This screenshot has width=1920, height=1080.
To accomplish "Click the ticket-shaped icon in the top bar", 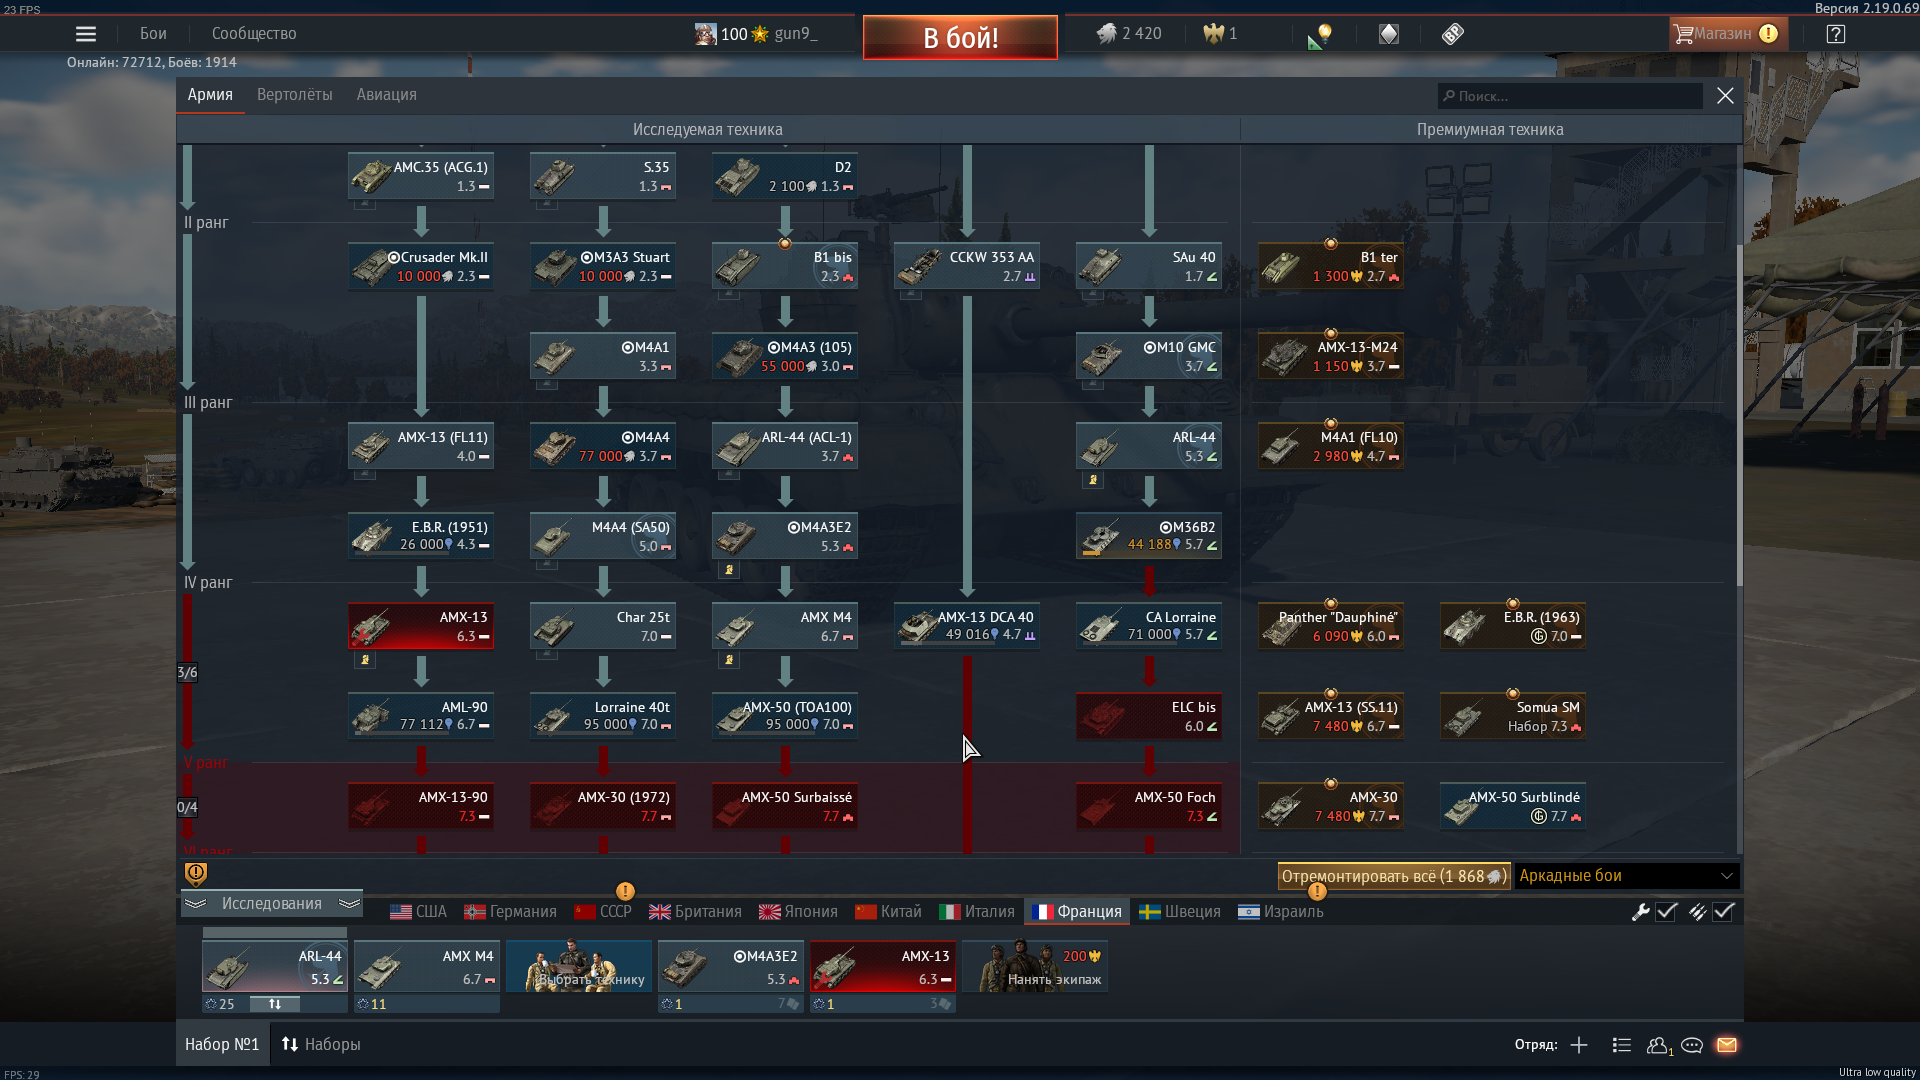I will tap(1453, 34).
